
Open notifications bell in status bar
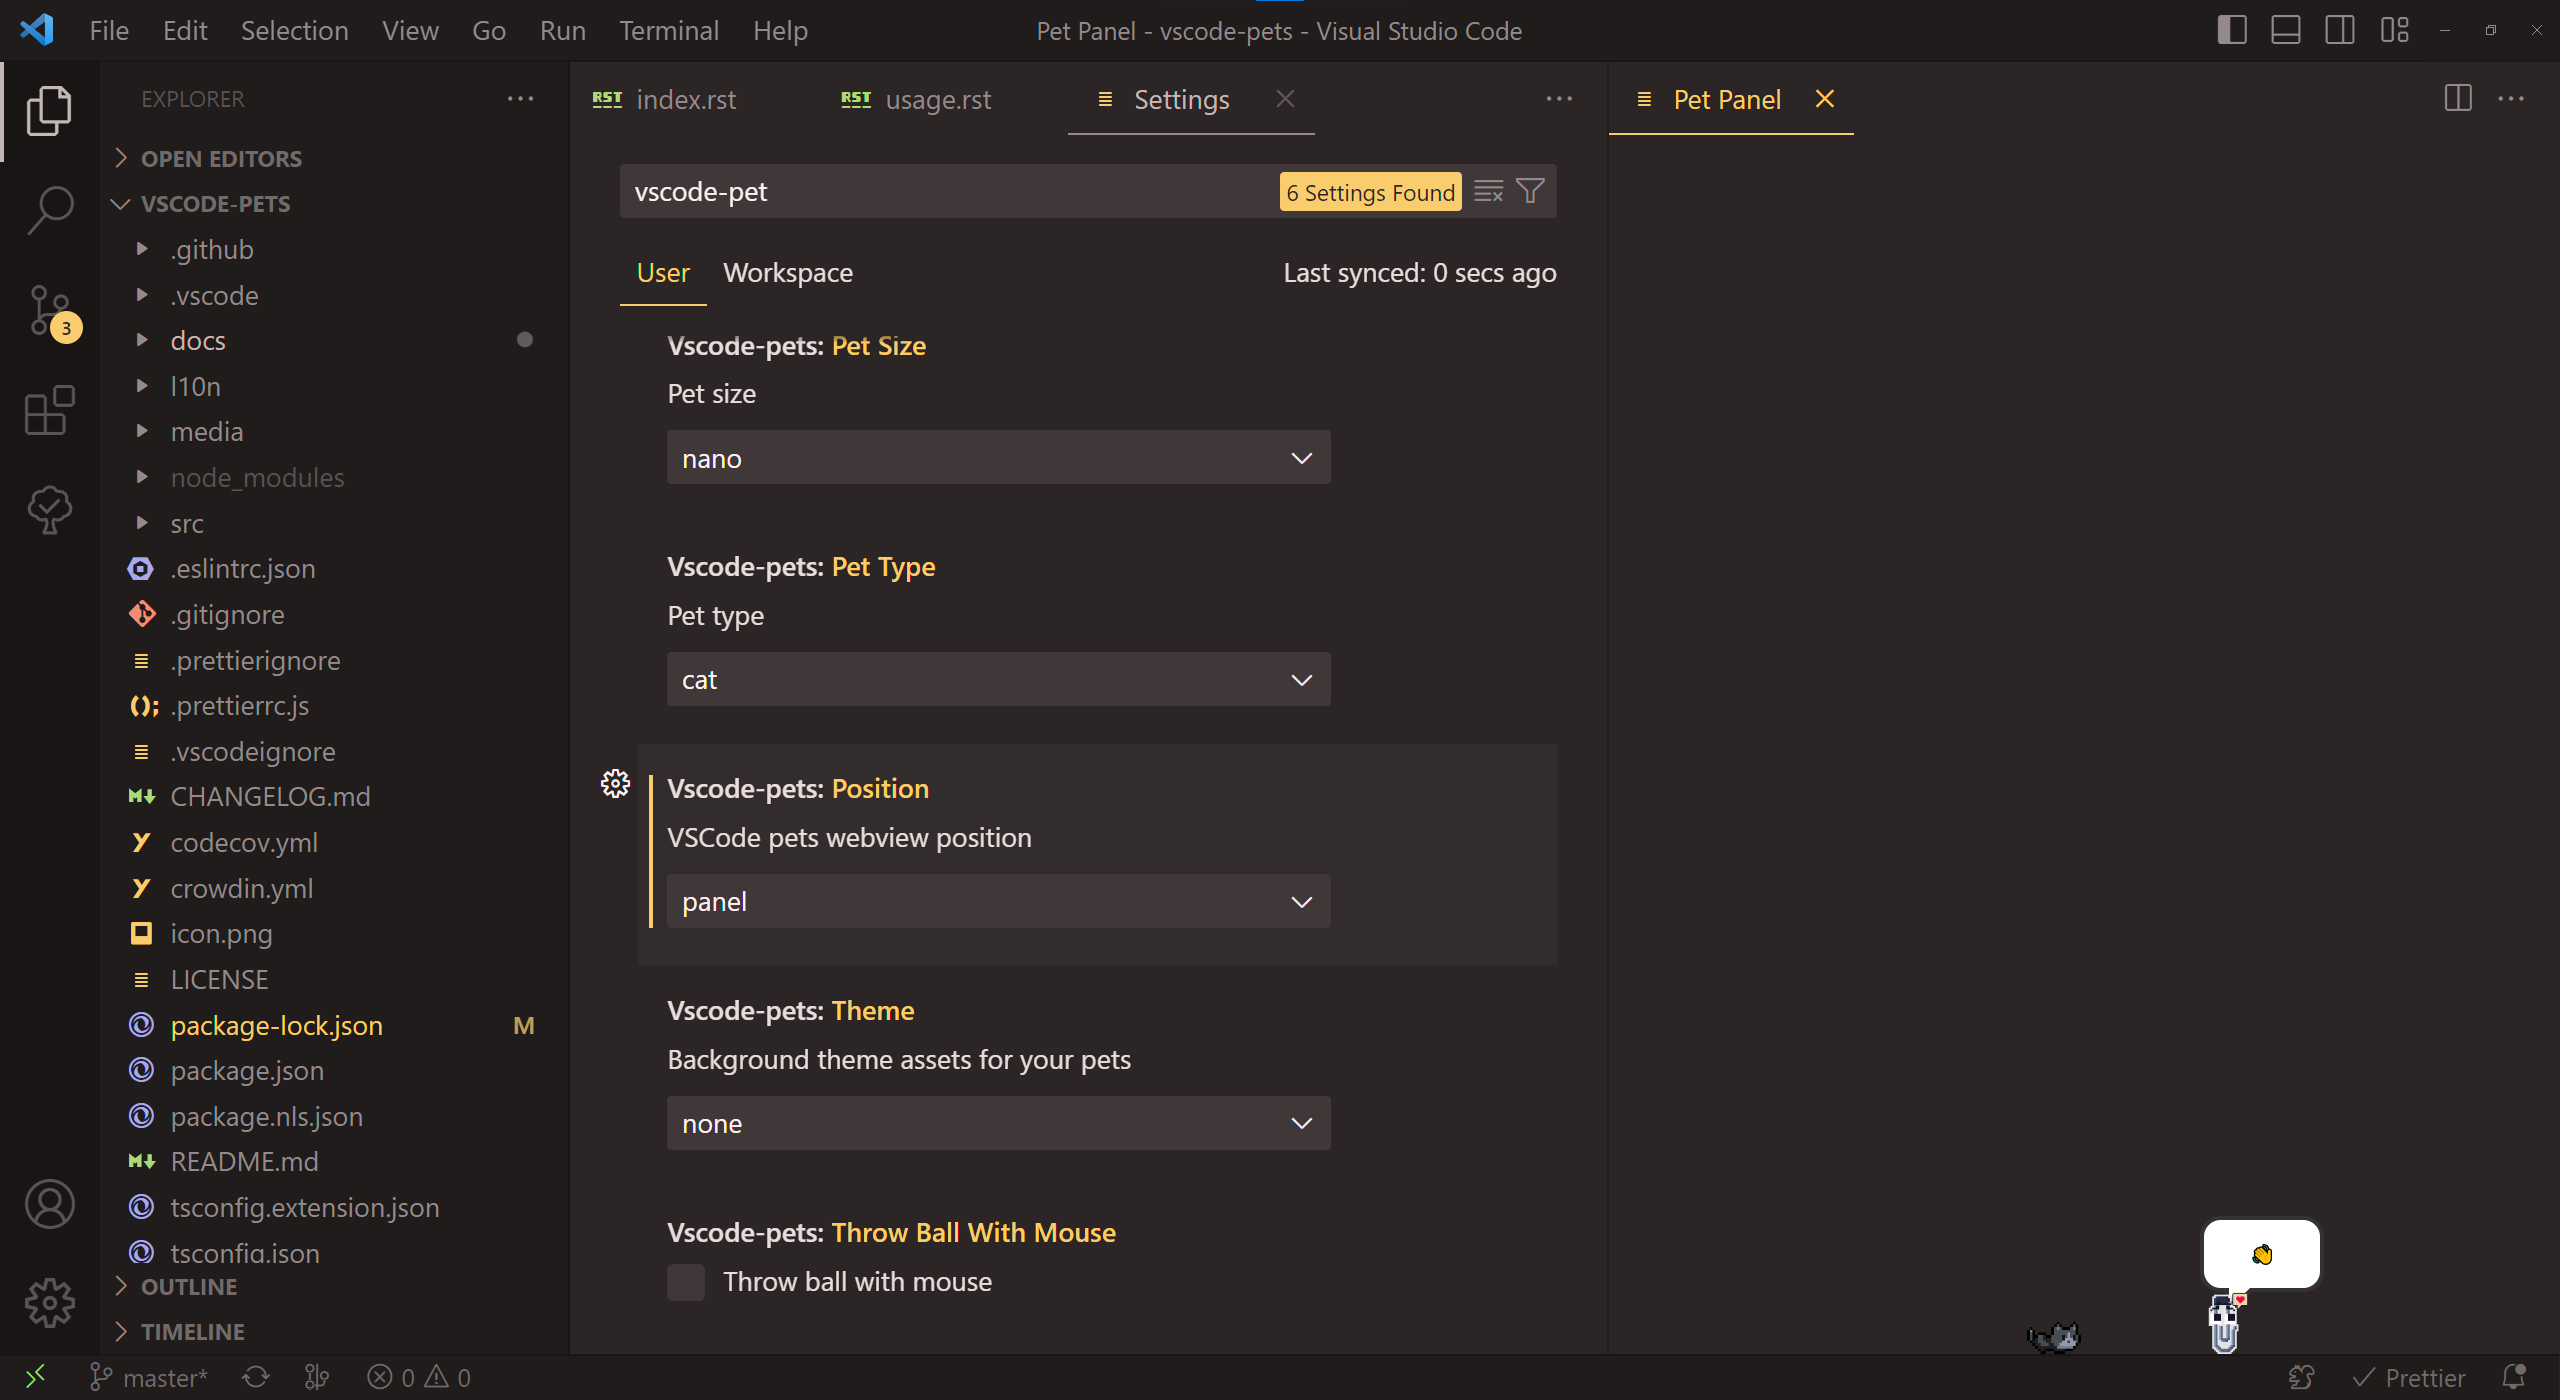2514,1378
